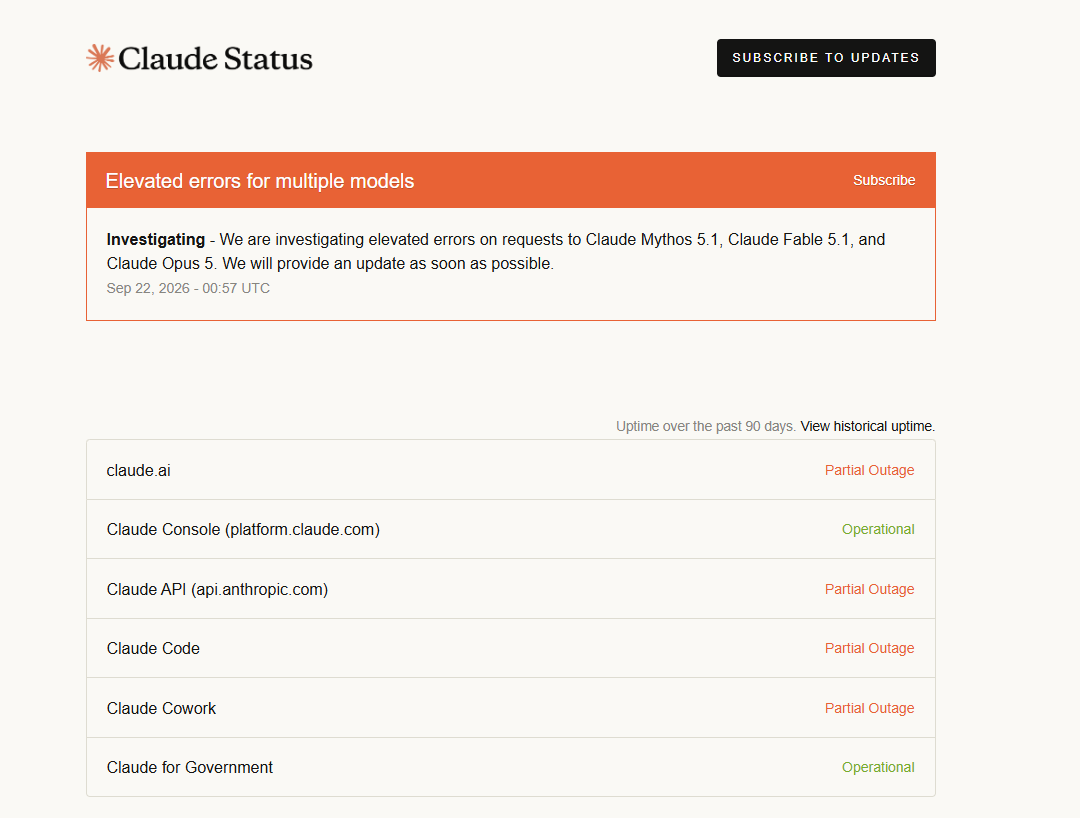The image size is (1080, 818).
Task: Open View historical uptime link
Action: pyautogui.click(x=867, y=426)
